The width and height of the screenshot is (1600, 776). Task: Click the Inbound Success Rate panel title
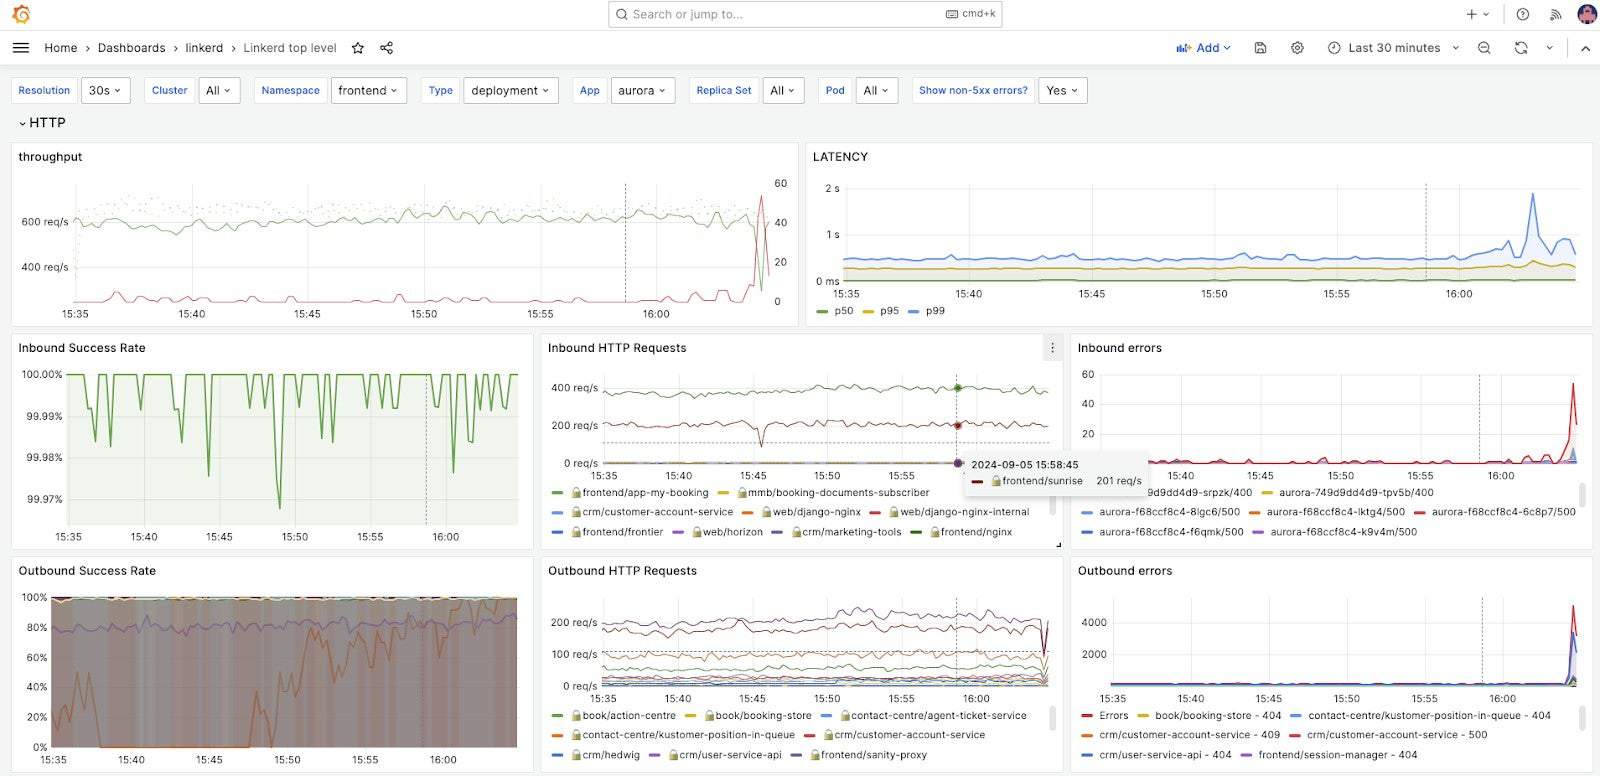click(x=82, y=348)
